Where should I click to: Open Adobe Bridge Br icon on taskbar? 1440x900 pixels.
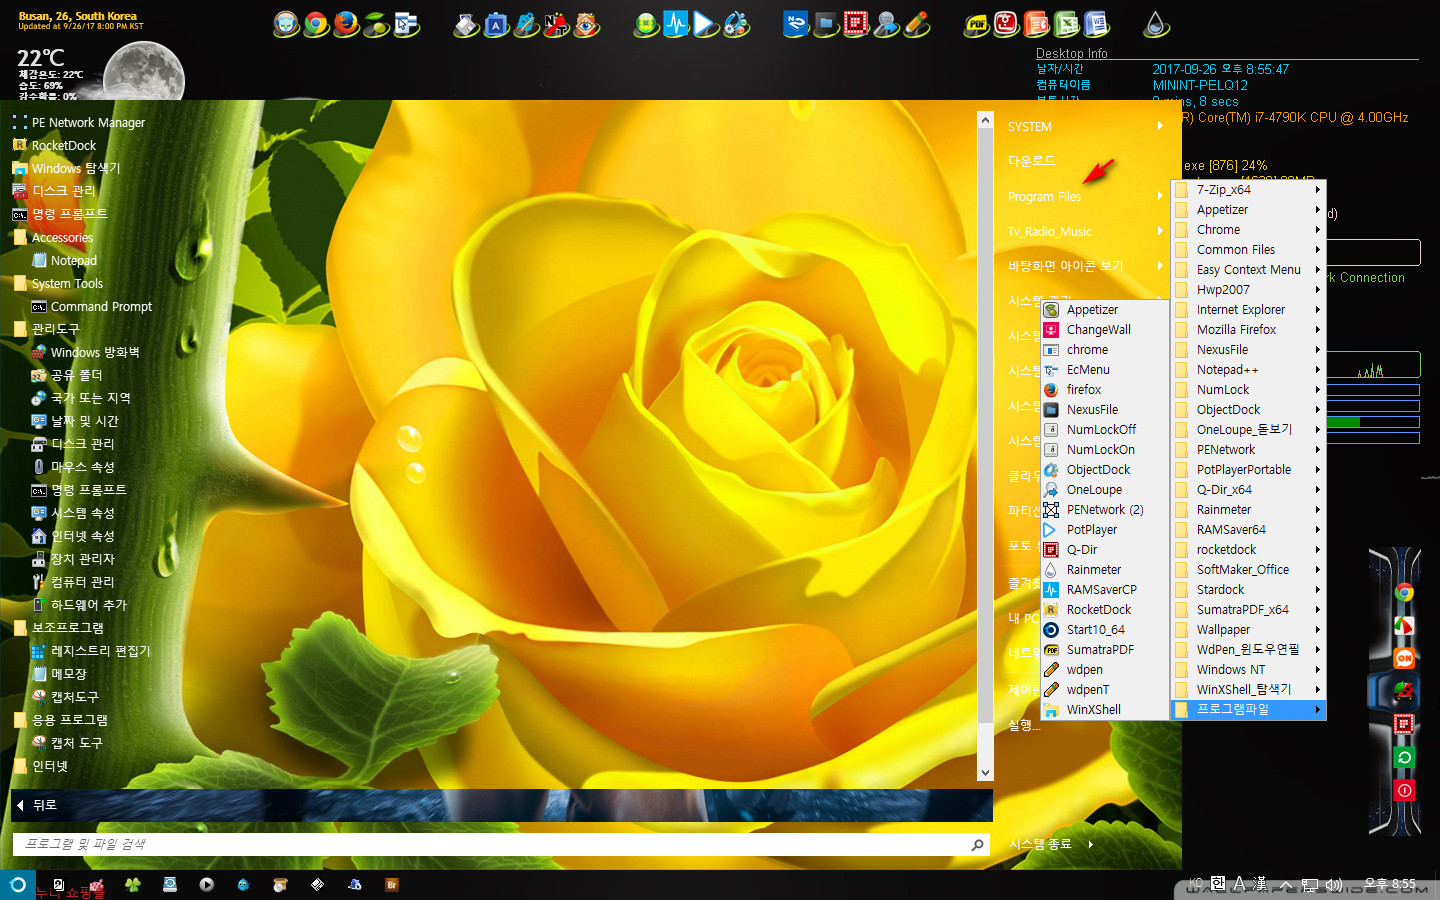click(x=392, y=885)
